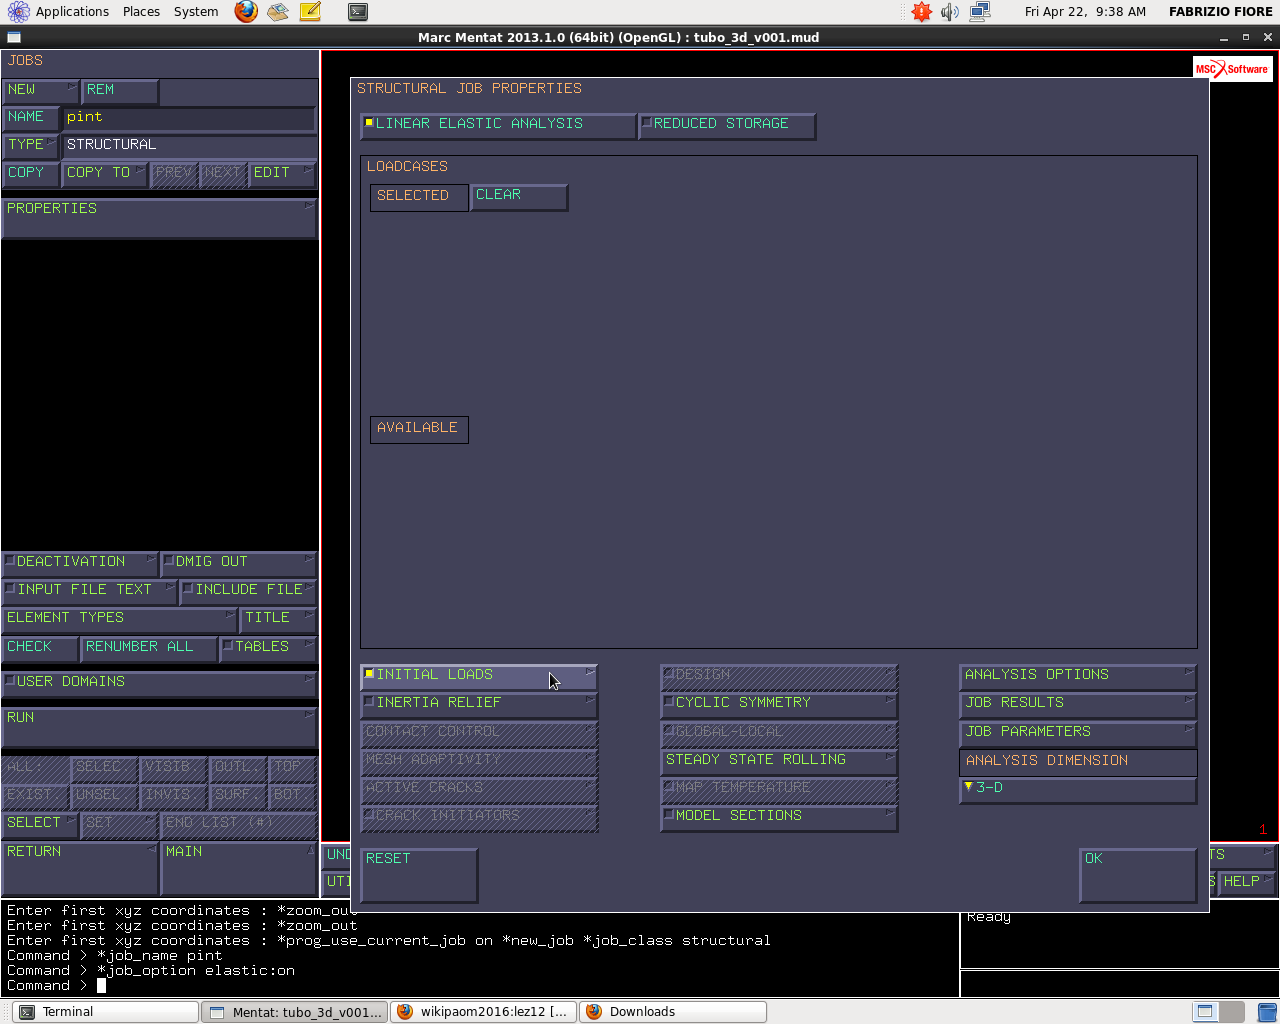Open job TYPE selector

click(x=30, y=146)
